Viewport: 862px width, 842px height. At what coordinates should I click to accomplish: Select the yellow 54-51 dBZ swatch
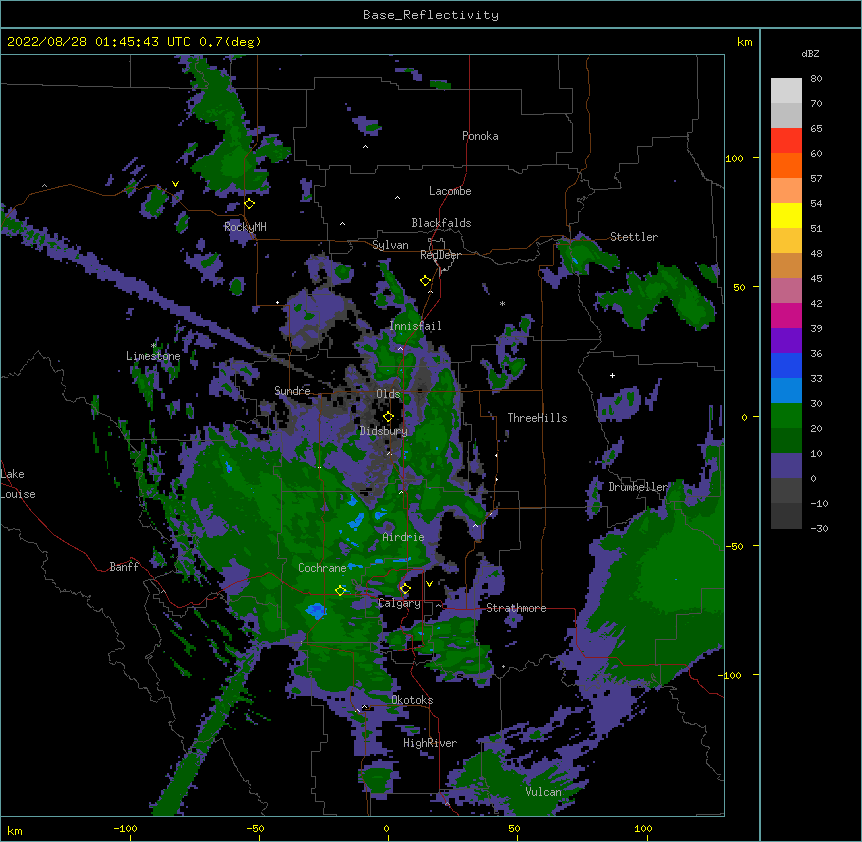786,215
